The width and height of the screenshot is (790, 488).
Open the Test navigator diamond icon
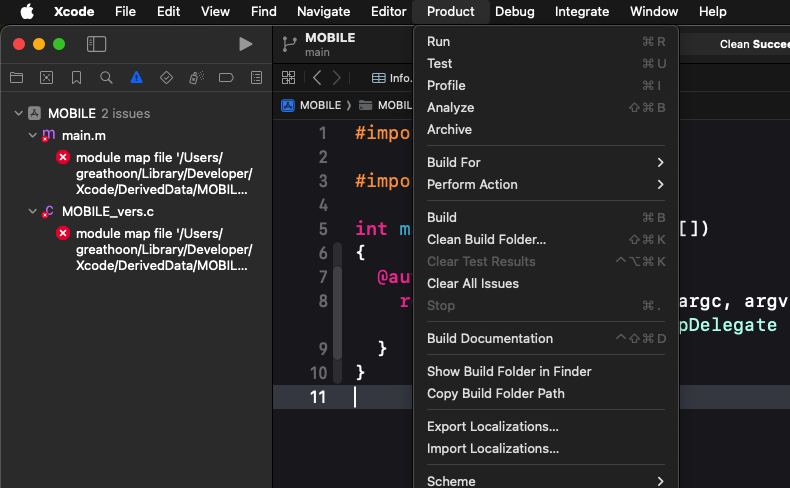click(166, 78)
